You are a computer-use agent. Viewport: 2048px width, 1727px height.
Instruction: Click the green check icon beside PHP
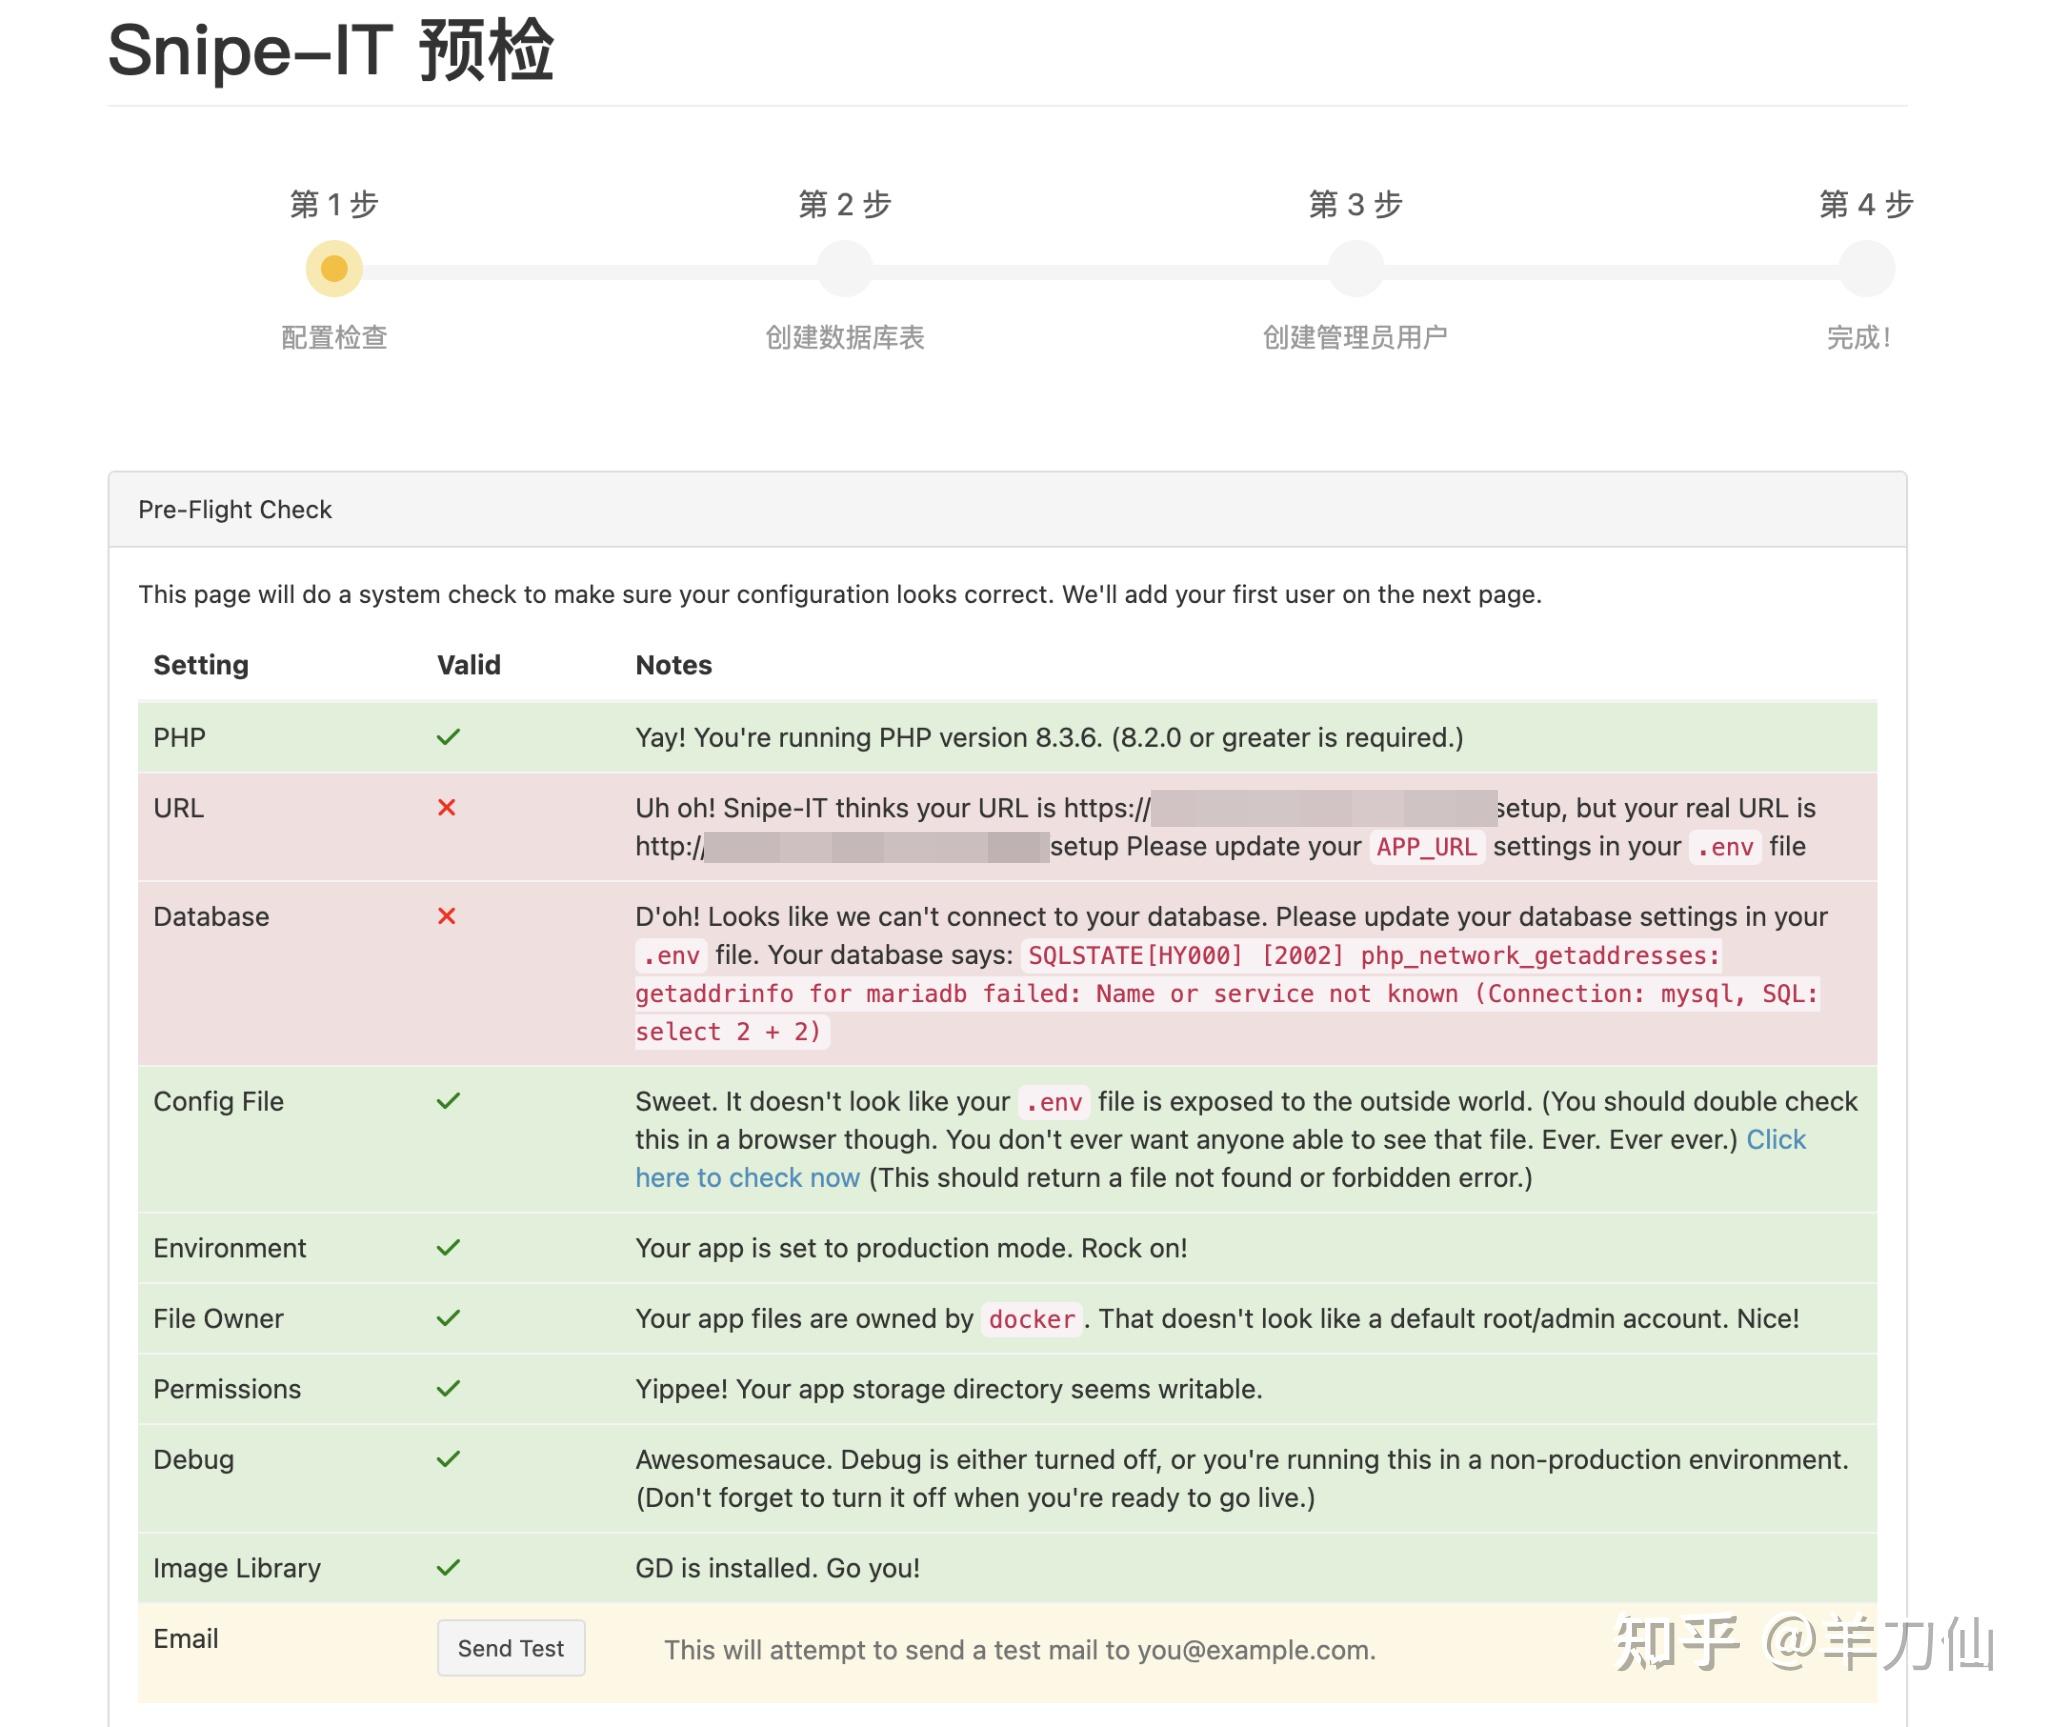(x=449, y=737)
